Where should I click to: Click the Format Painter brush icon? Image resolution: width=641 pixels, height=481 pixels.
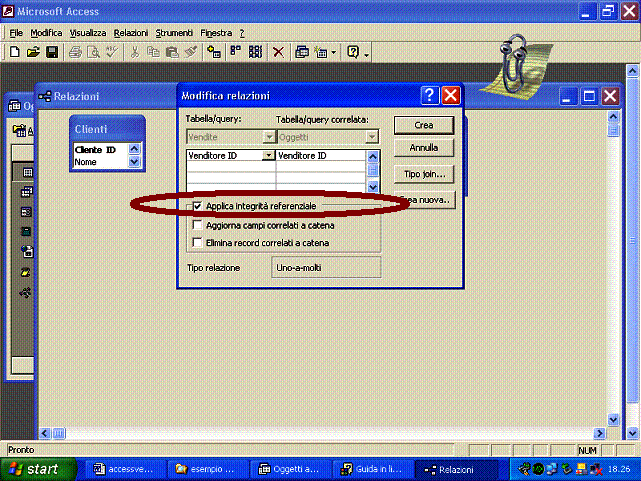tap(191, 52)
